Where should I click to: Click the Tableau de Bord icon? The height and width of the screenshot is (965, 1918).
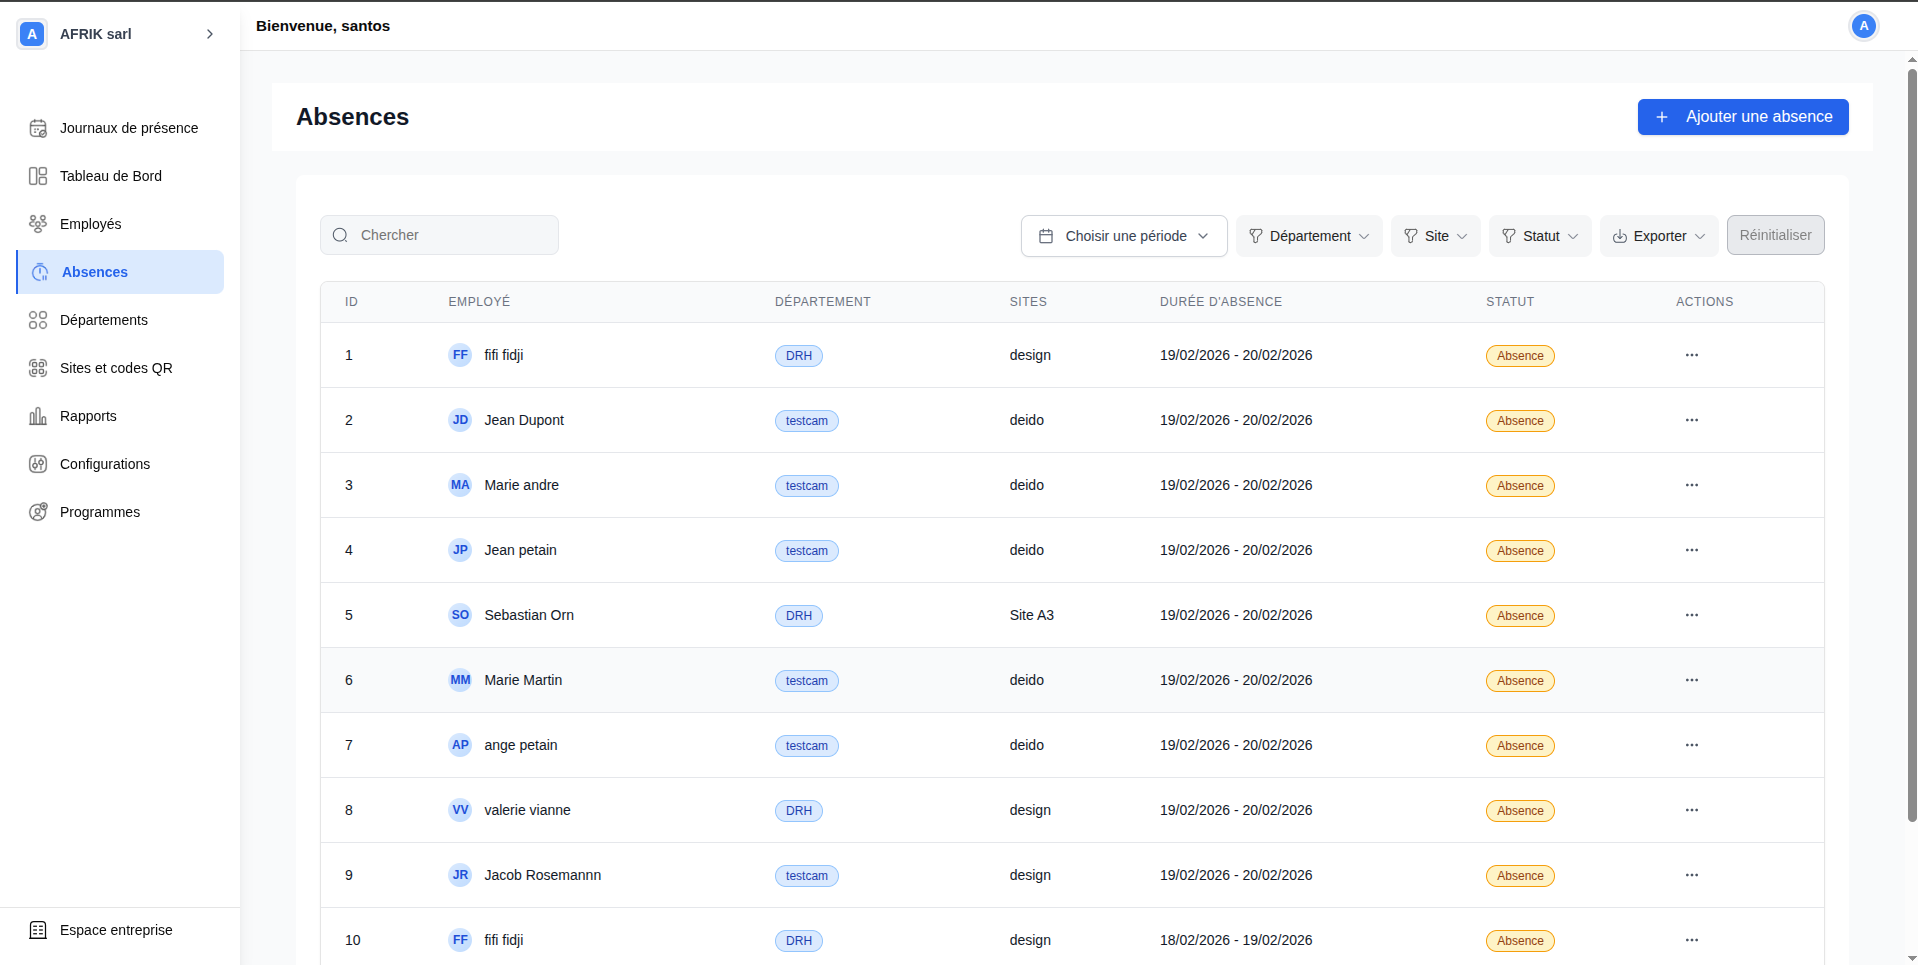[x=38, y=176]
